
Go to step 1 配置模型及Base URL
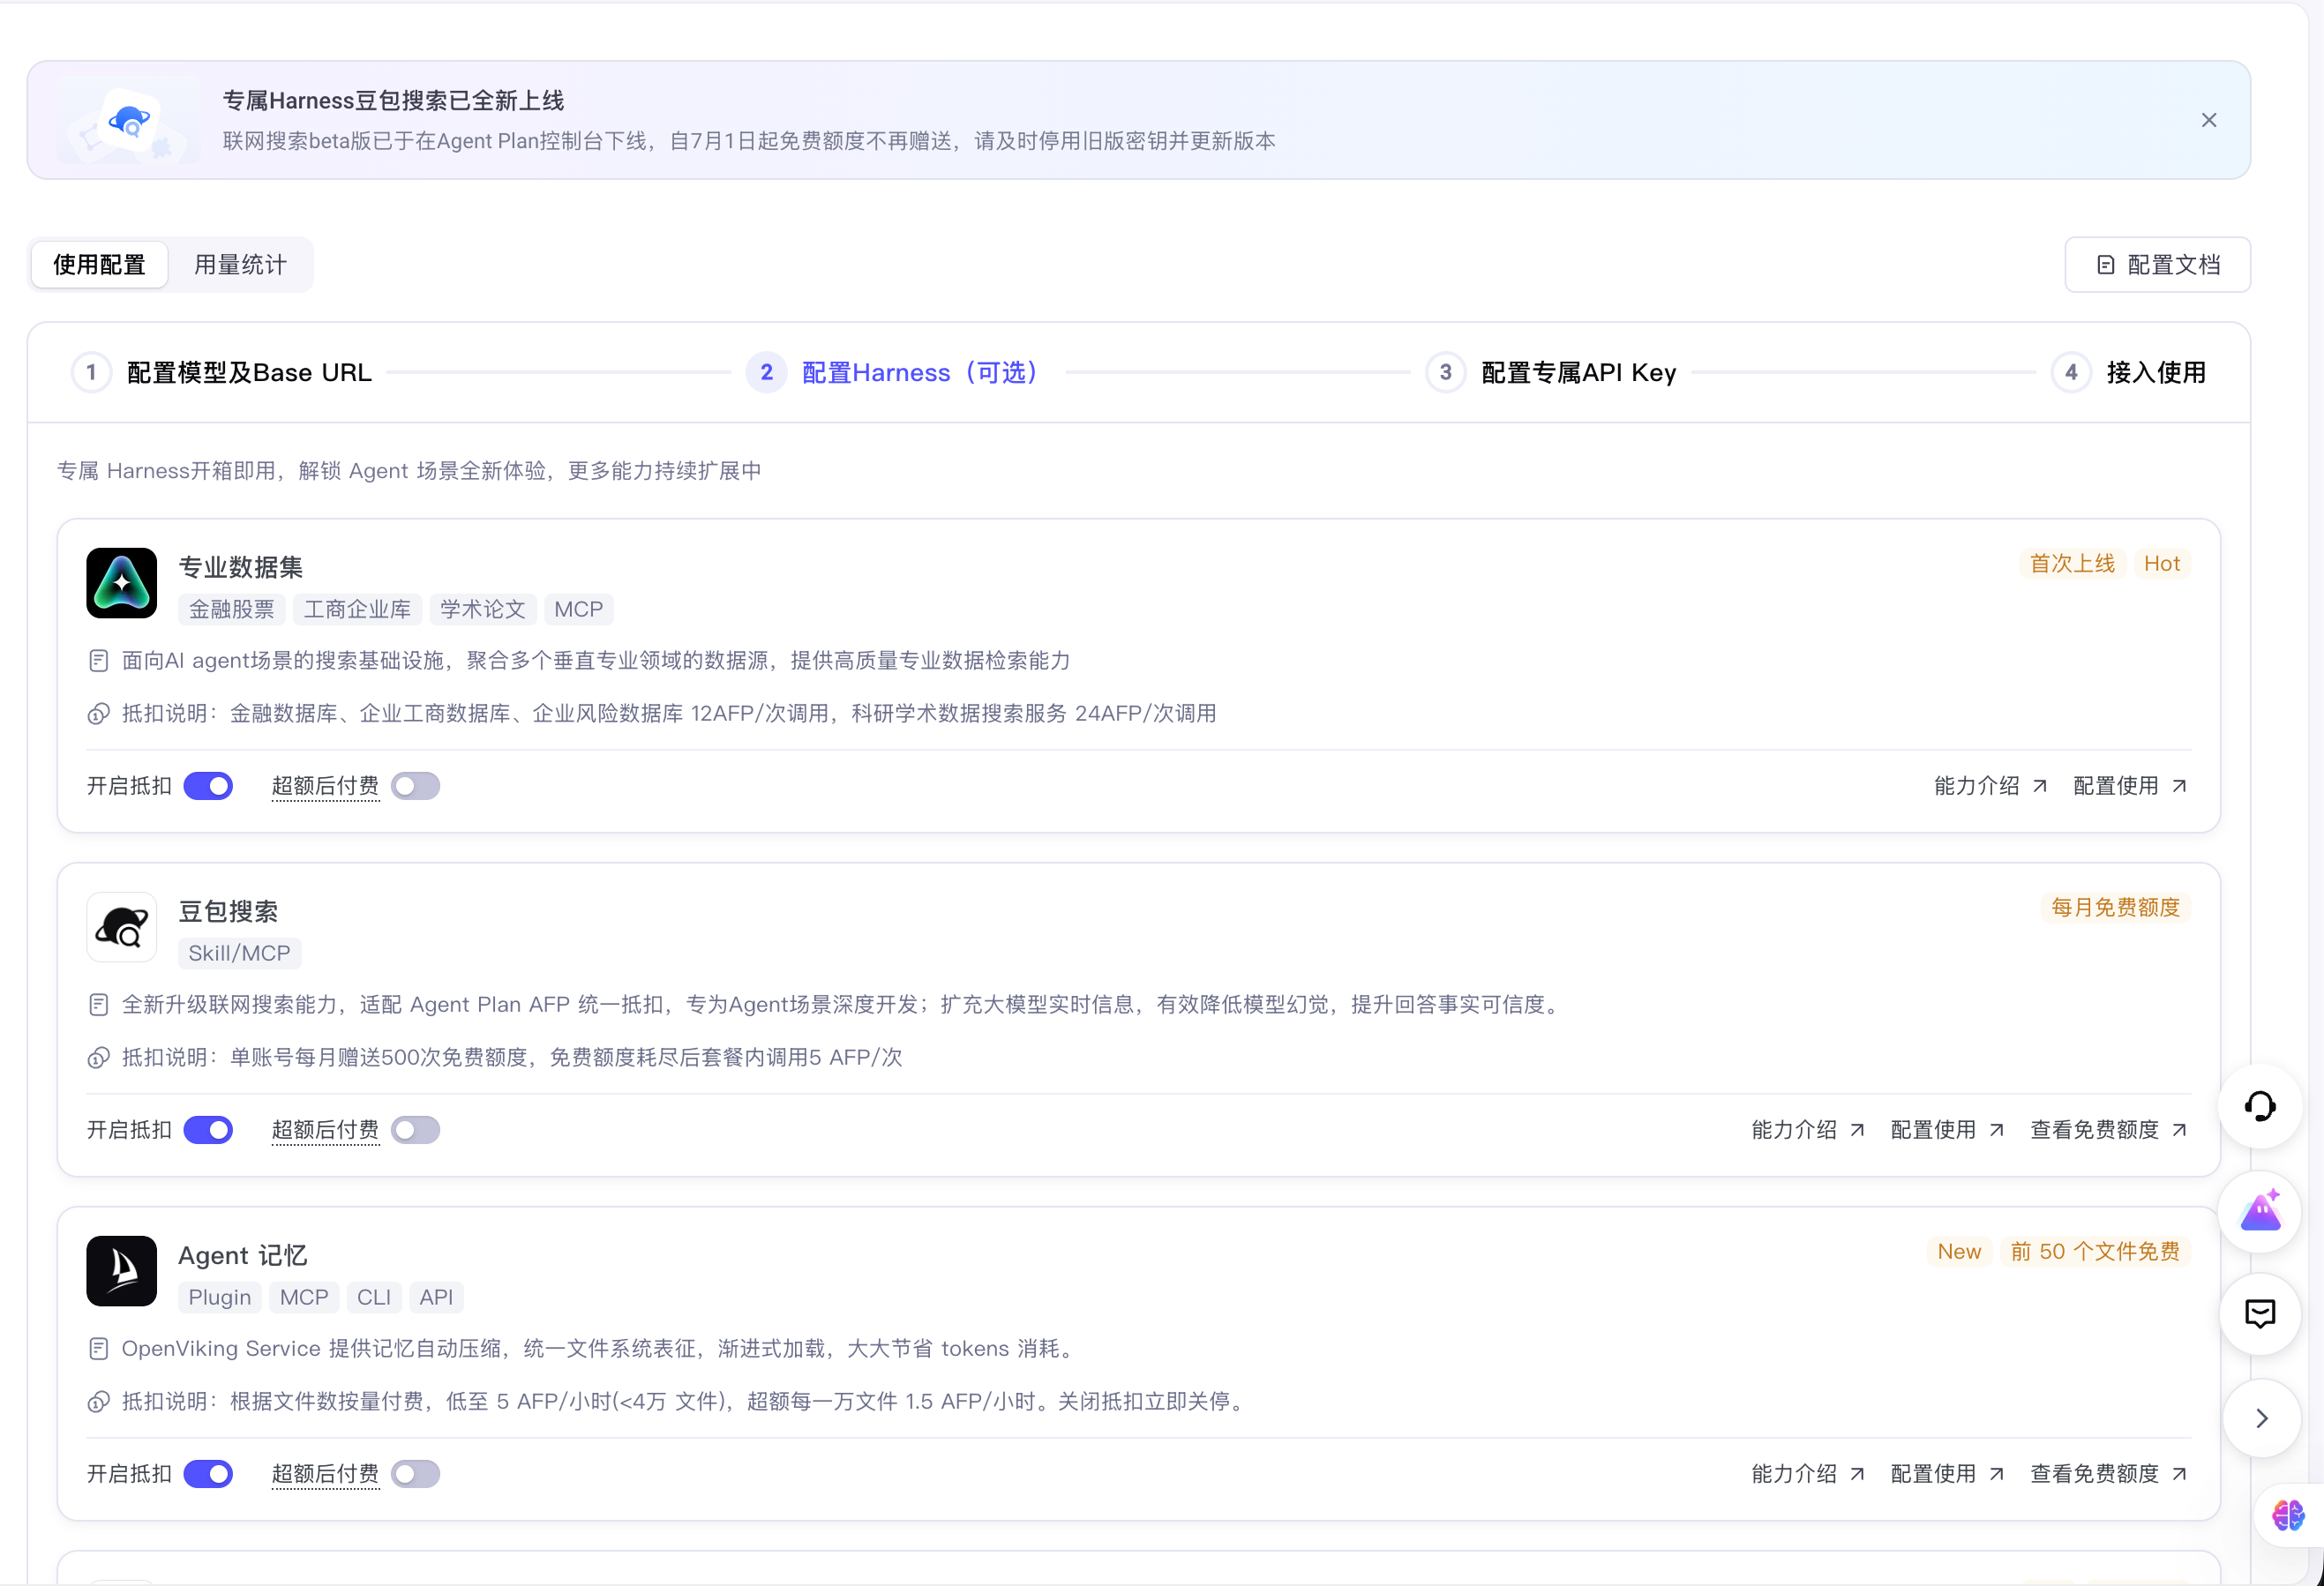pyautogui.click(x=222, y=372)
